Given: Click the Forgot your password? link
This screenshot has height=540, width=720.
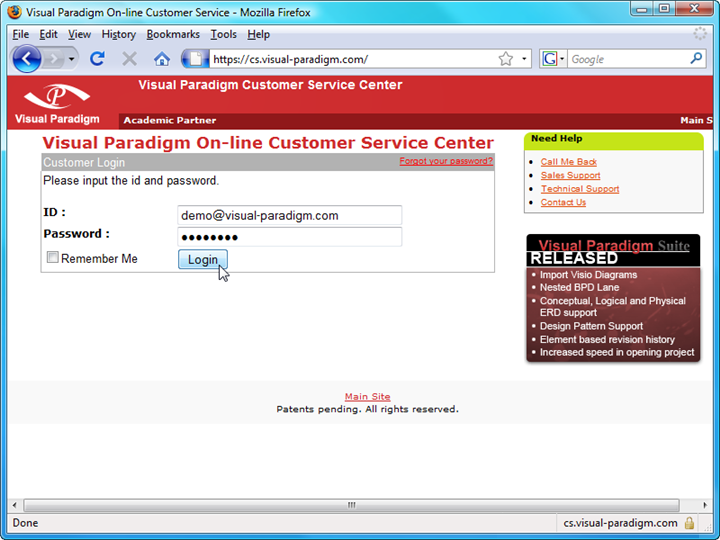Looking at the screenshot, I should point(446,161).
